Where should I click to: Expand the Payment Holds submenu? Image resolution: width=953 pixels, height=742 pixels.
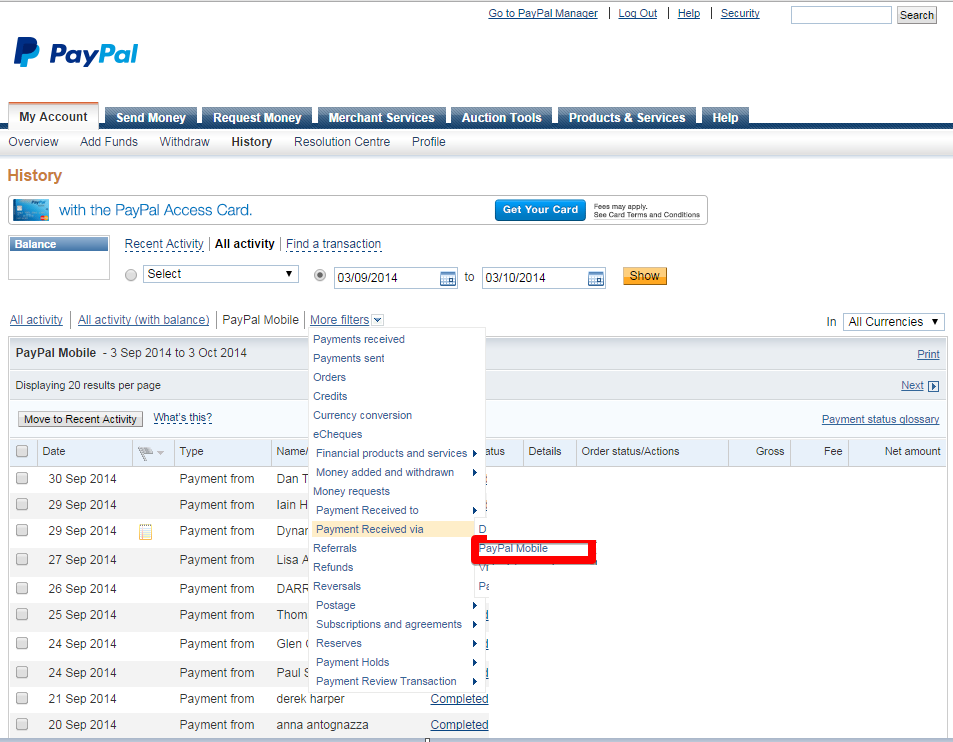(475, 662)
